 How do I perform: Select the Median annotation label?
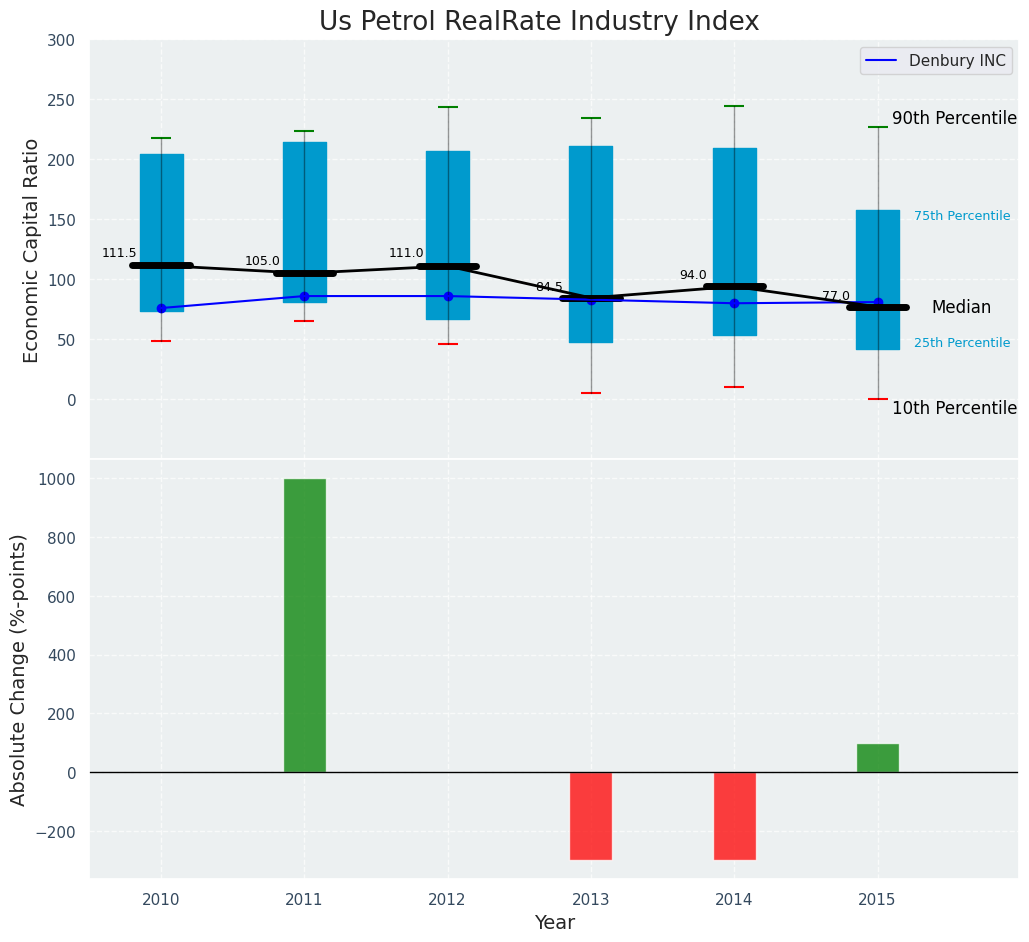coord(961,308)
